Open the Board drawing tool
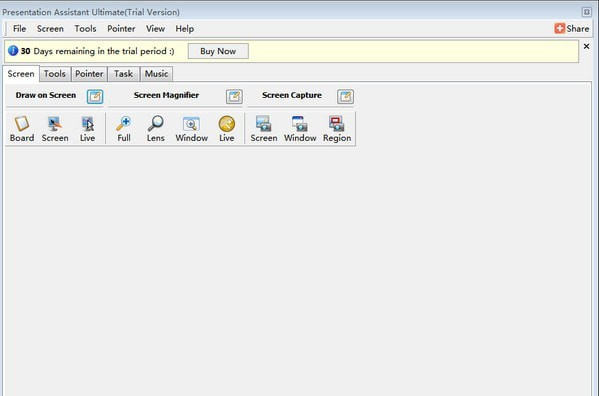 (22, 129)
